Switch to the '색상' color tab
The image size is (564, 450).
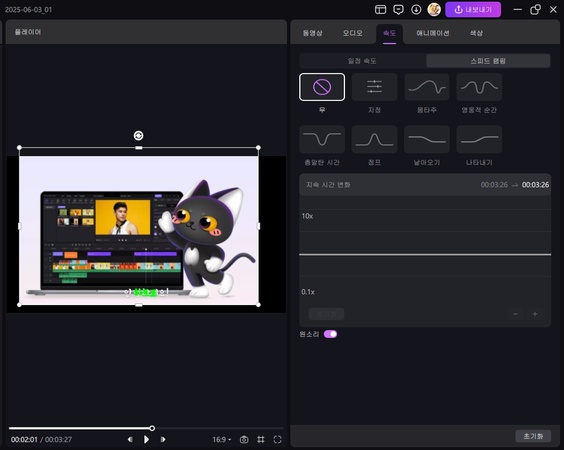(x=476, y=33)
